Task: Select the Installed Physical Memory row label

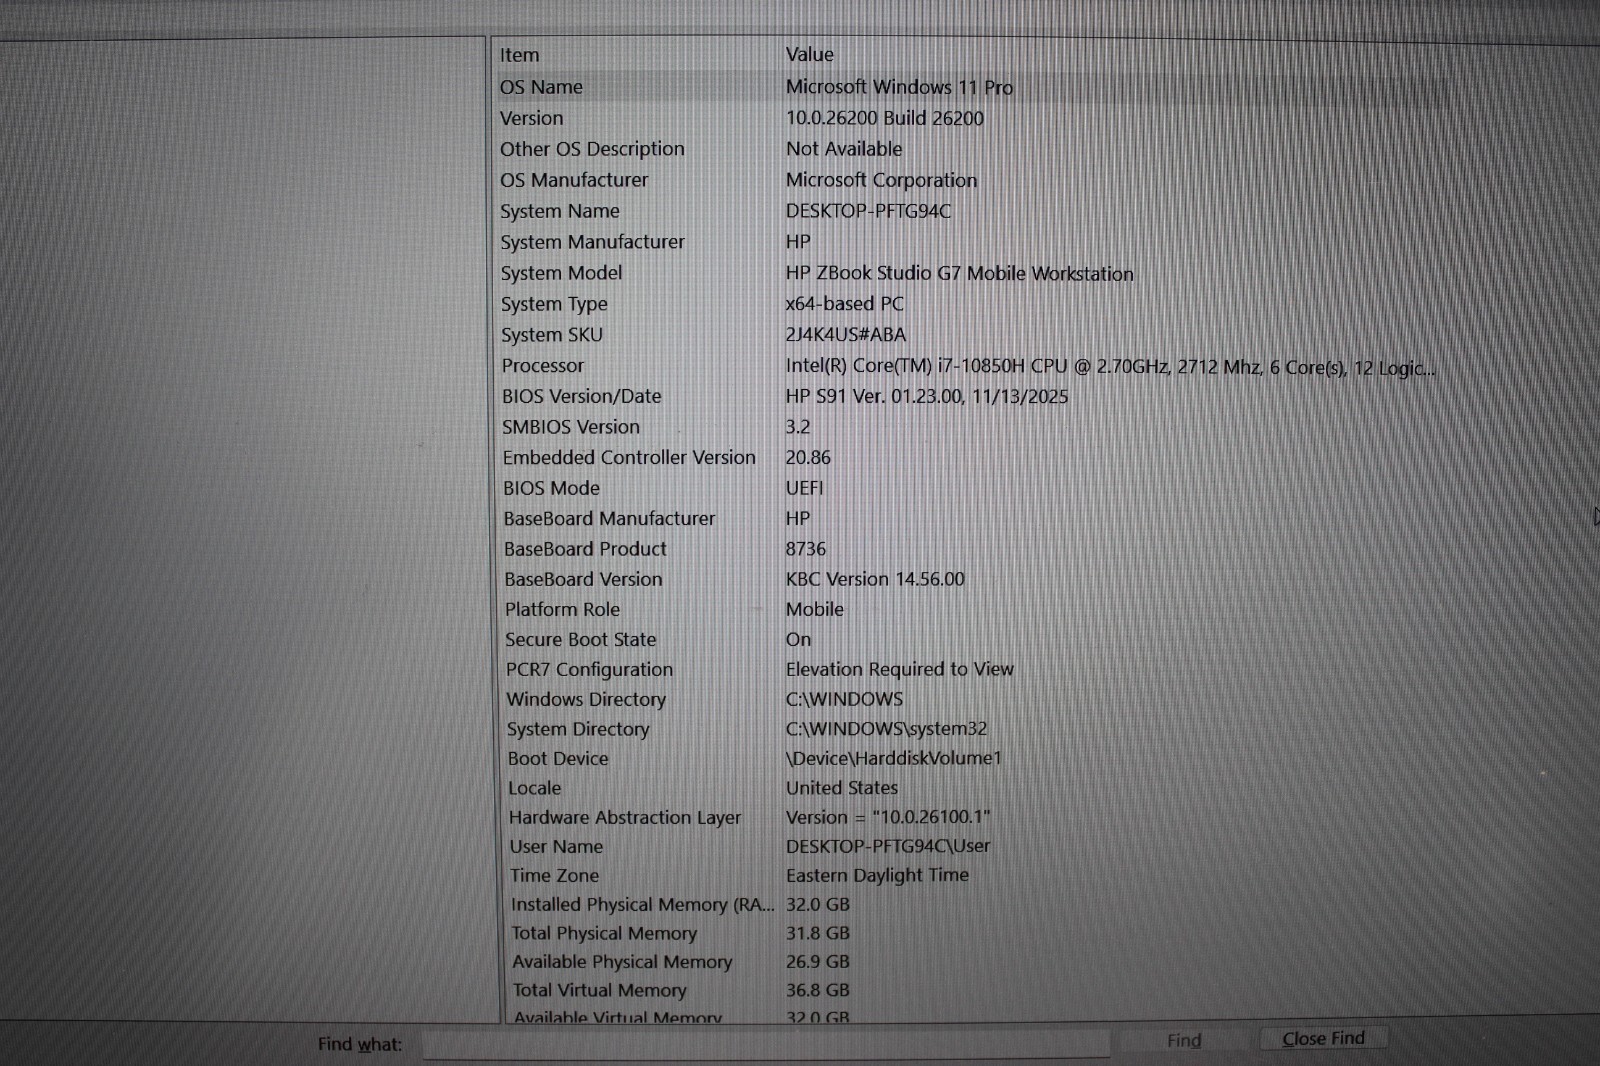Action: pyautogui.click(x=642, y=904)
